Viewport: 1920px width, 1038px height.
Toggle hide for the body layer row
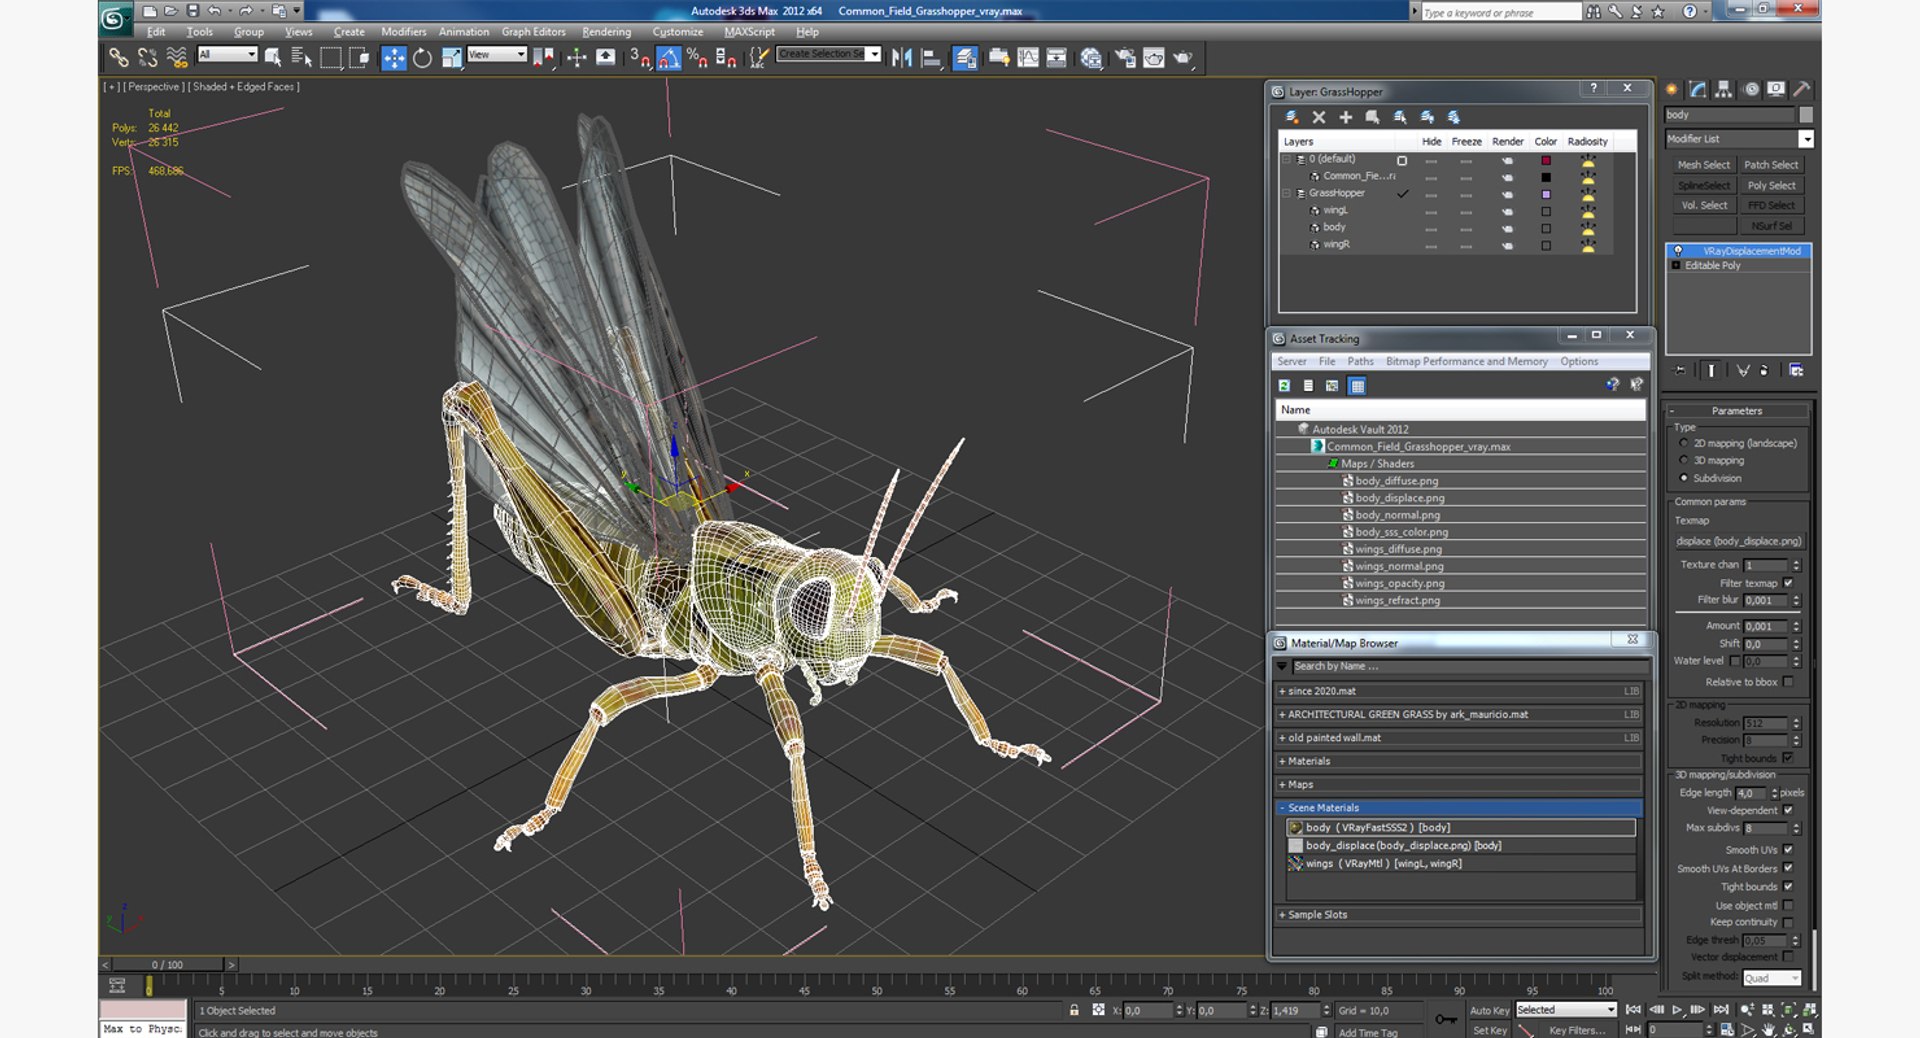point(1431,228)
